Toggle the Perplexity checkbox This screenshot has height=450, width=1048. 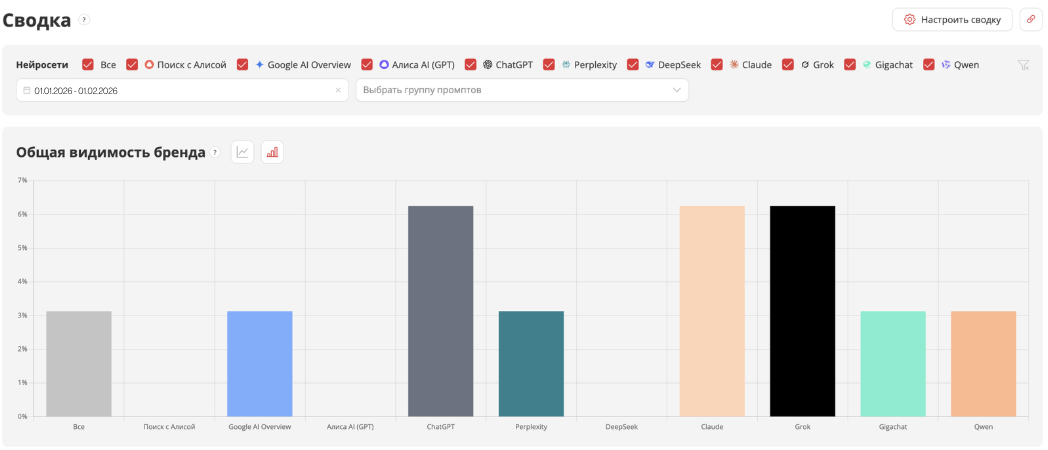(x=549, y=65)
